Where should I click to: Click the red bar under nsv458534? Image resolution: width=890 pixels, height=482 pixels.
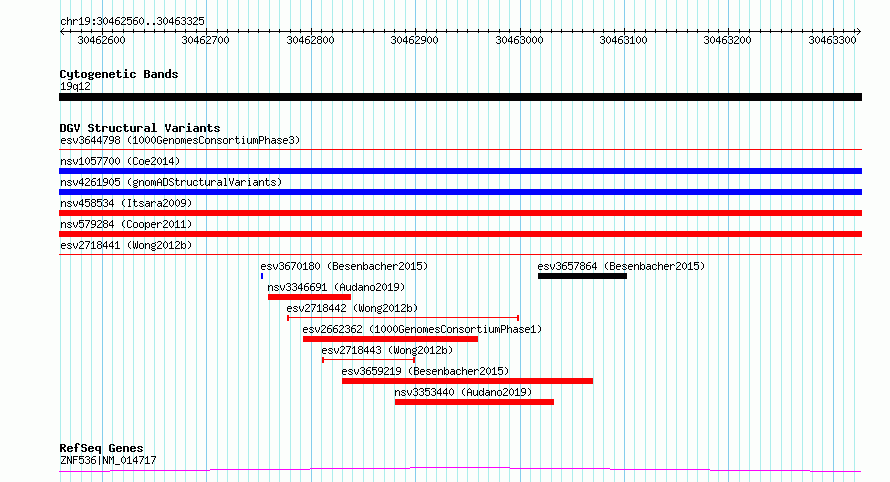click(x=460, y=213)
